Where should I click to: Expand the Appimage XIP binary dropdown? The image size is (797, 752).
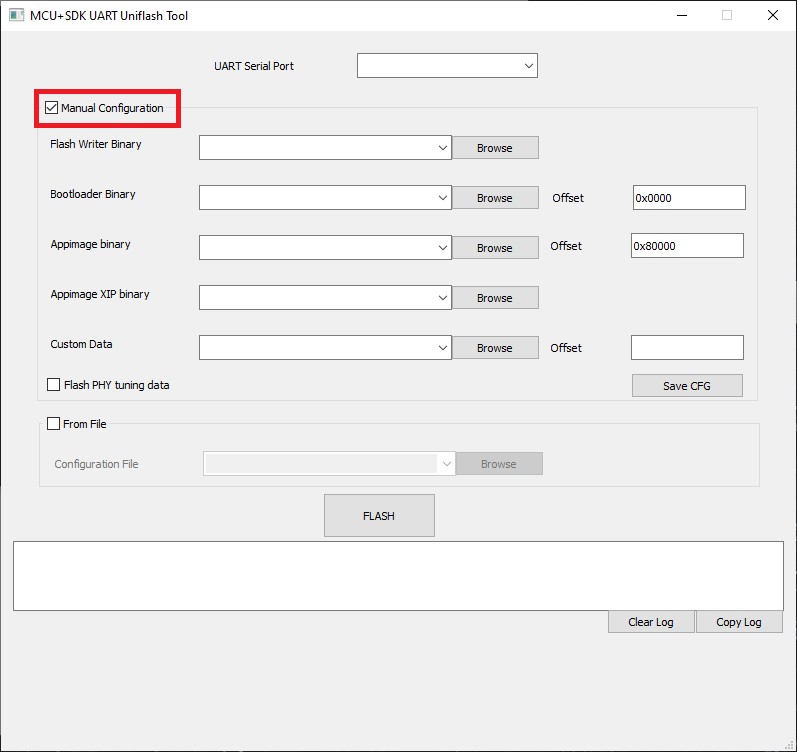tap(443, 298)
